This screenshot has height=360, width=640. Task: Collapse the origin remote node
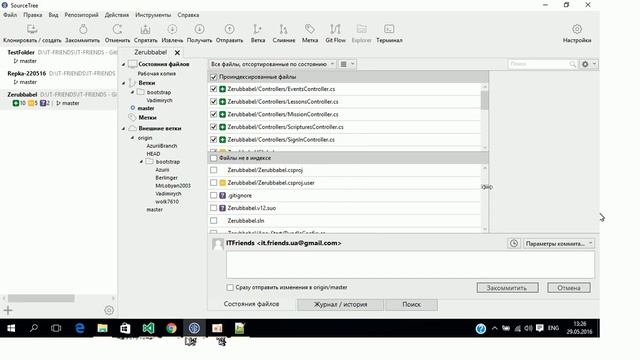click(132, 138)
